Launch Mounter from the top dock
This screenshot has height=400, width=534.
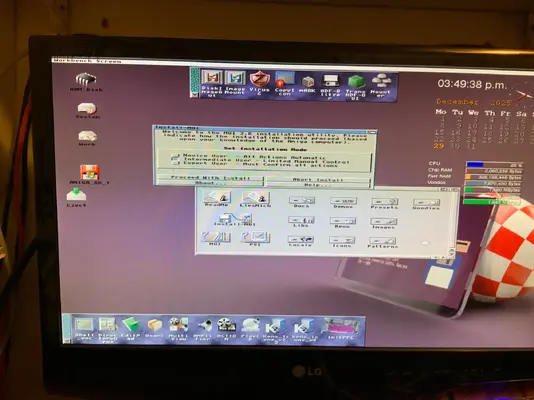[x=380, y=86]
